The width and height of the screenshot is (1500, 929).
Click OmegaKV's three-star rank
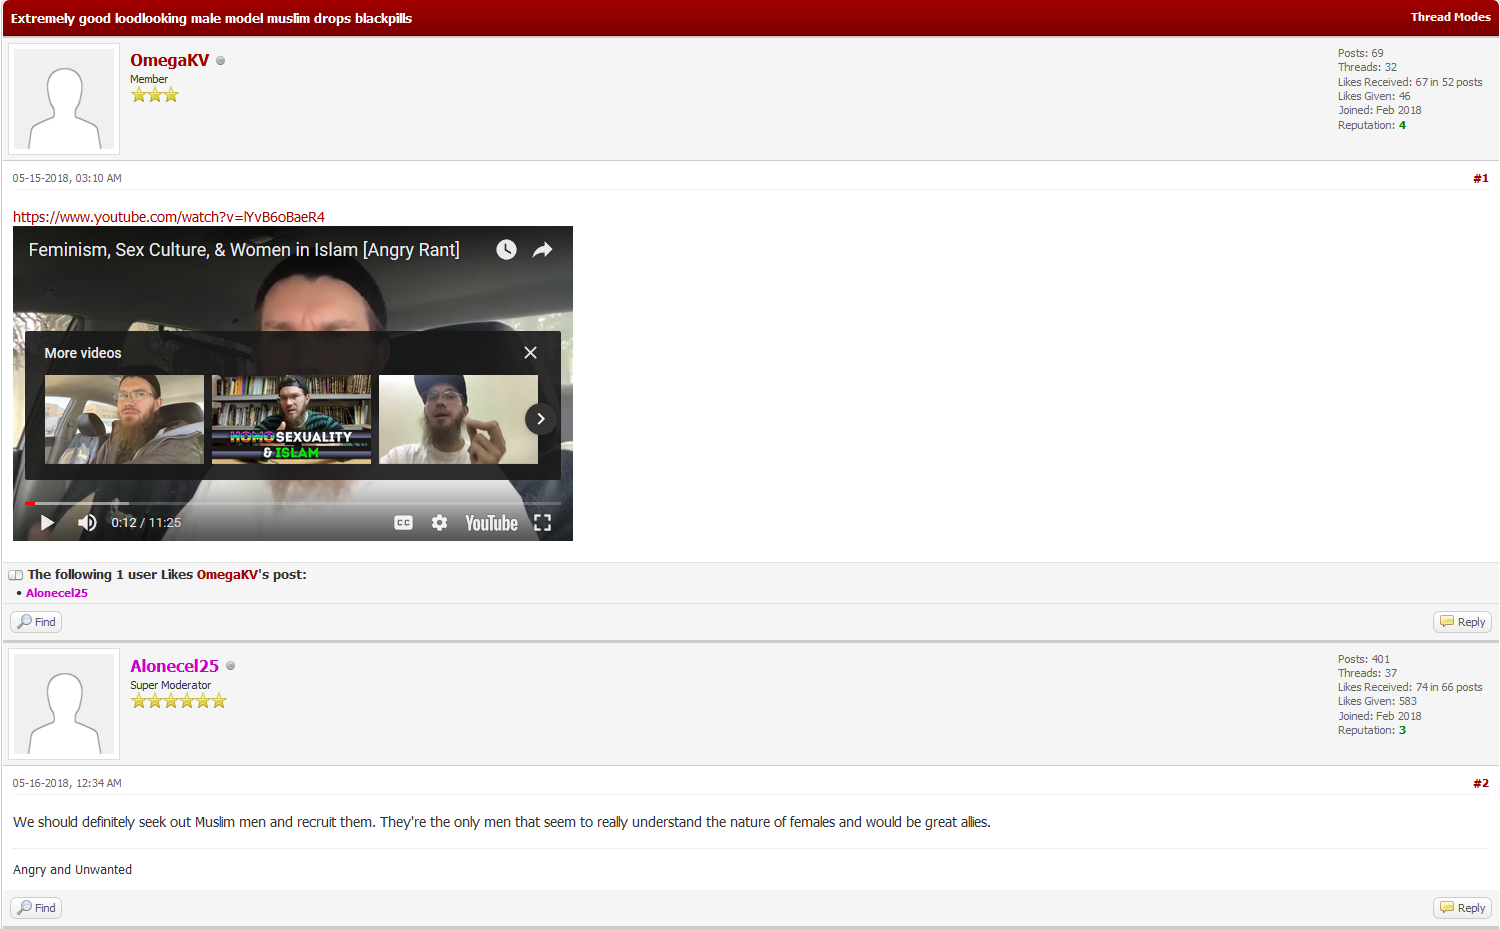click(x=155, y=95)
